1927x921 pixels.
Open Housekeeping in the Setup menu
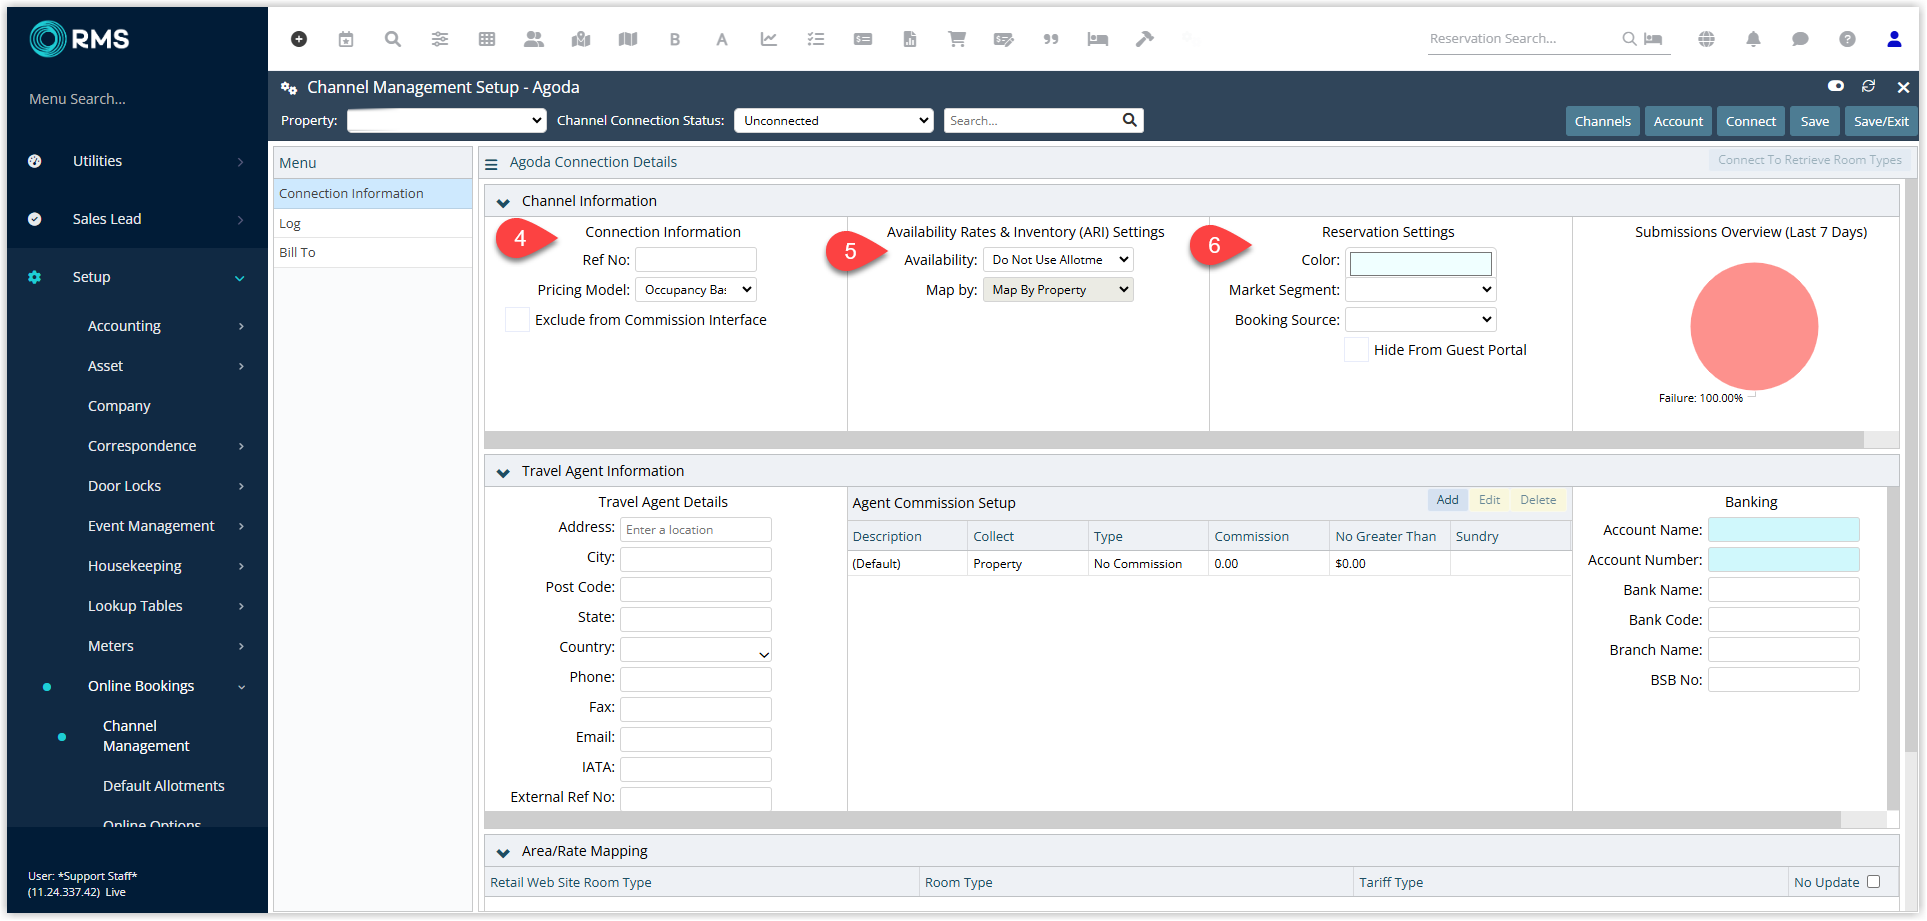click(138, 566)
